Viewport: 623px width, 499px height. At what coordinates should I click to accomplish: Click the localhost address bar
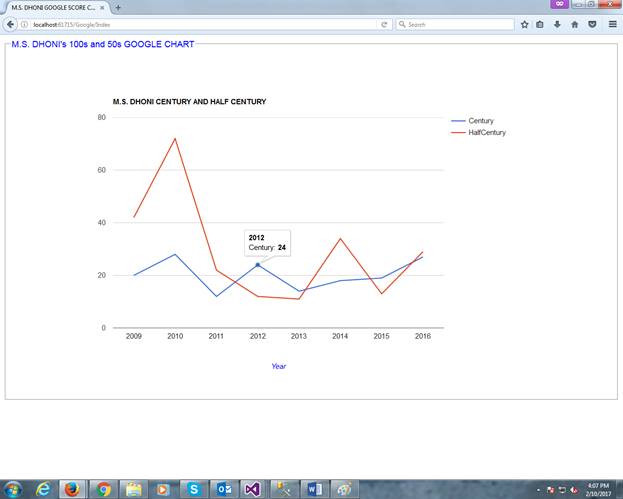tap(203, 25)
